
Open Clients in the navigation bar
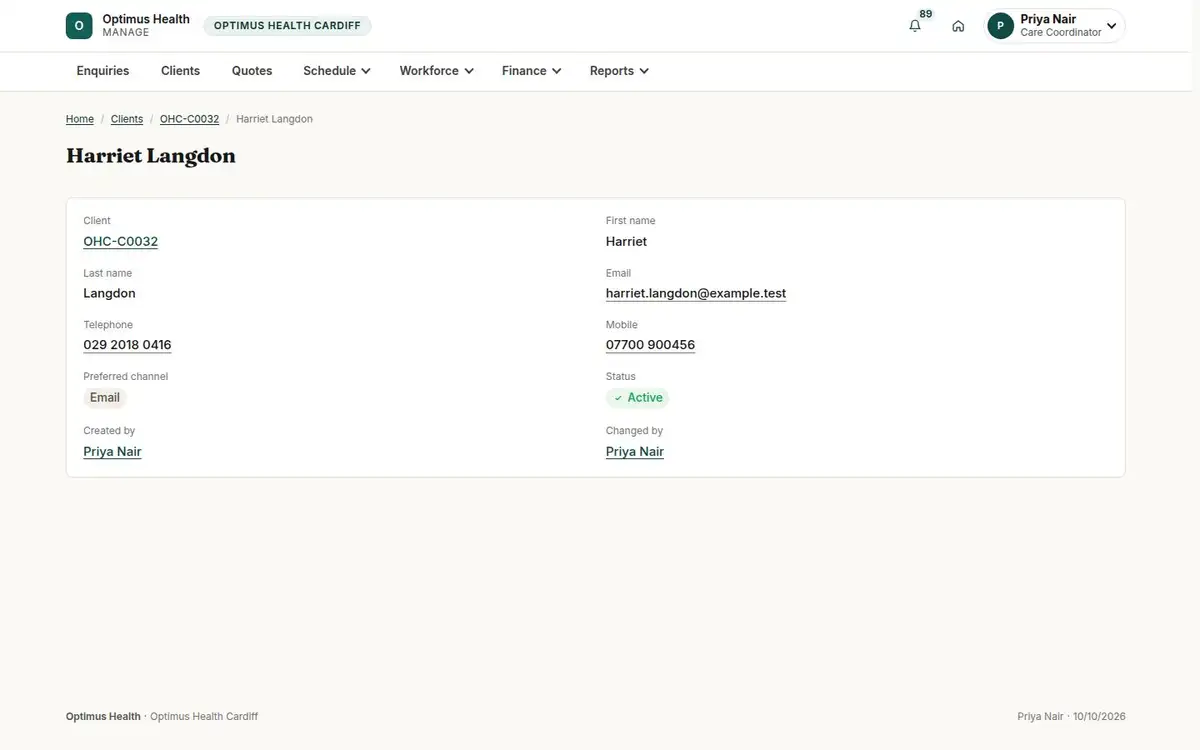pos(181,71)
